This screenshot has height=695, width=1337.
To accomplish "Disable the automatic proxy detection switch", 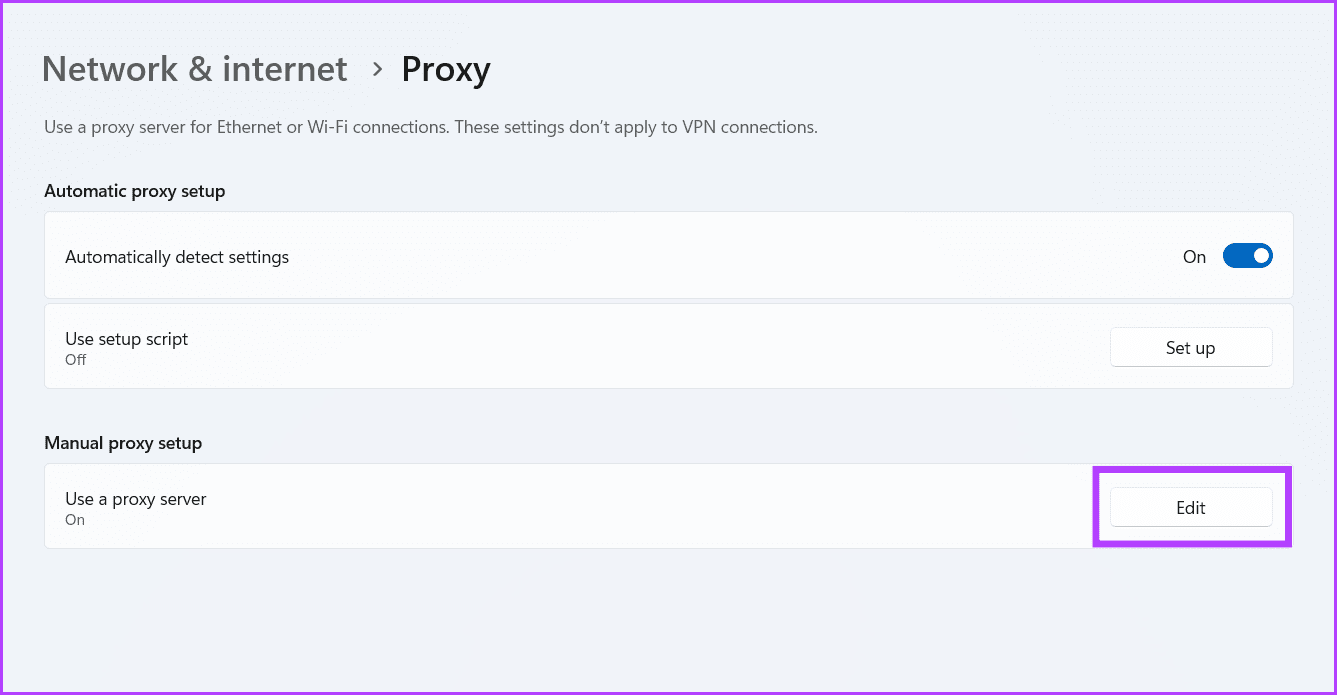I will pos(1247,255).
